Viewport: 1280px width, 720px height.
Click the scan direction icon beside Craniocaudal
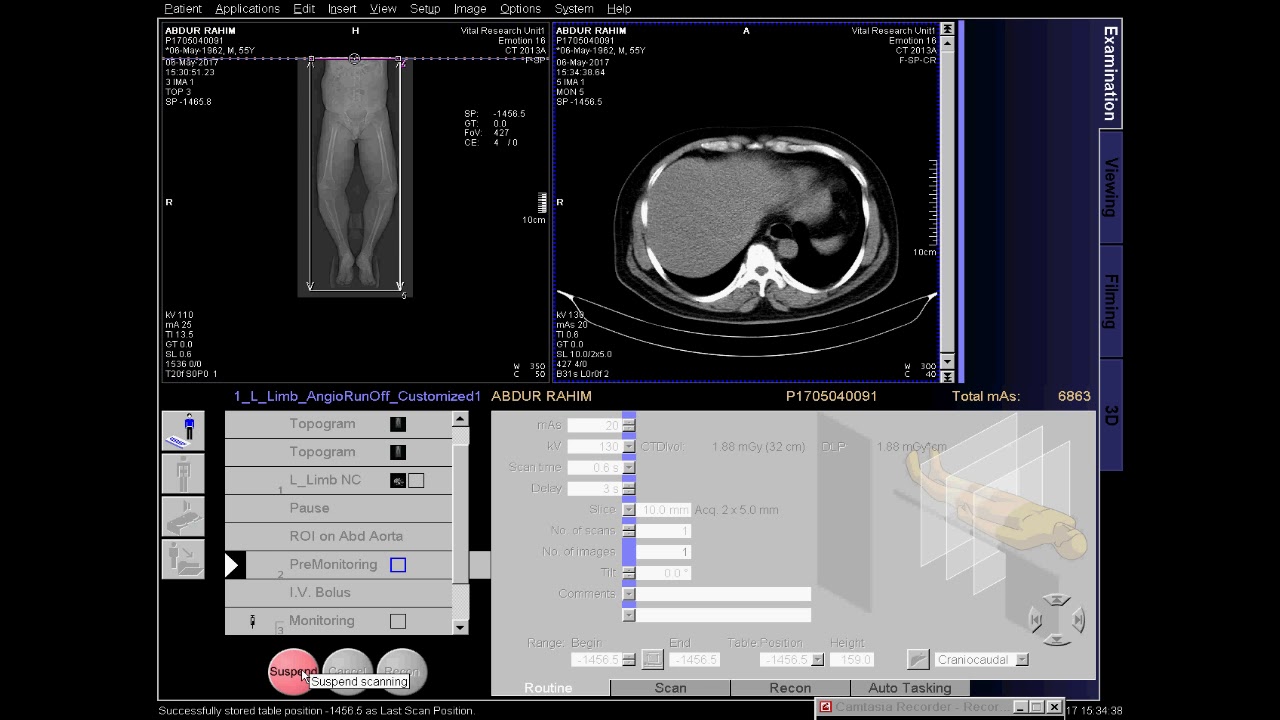pyautogui.click(x=918, y=659)
